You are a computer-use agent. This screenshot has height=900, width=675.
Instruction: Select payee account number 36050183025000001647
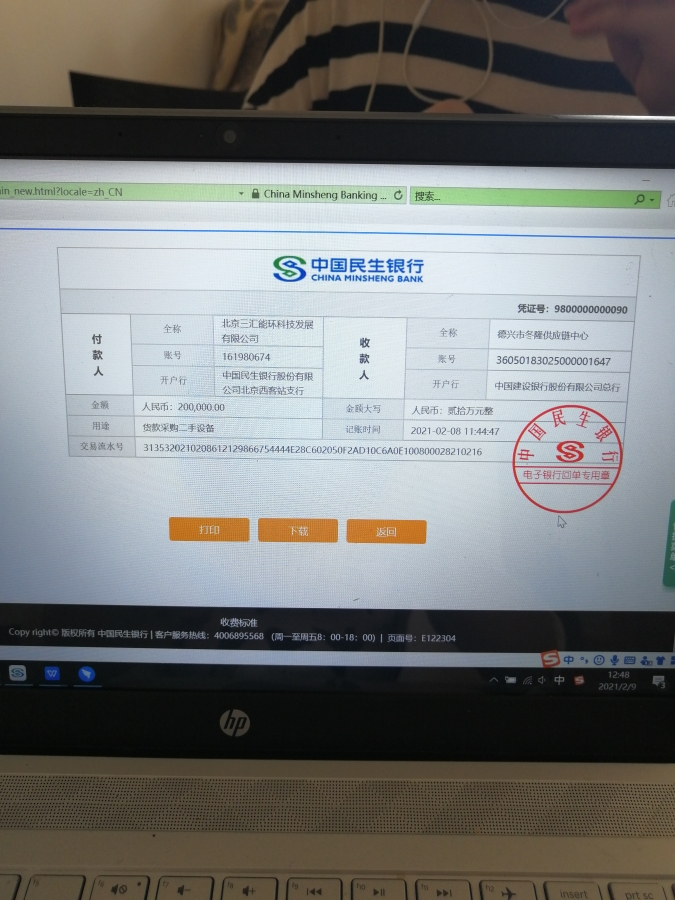coord(553,361)
